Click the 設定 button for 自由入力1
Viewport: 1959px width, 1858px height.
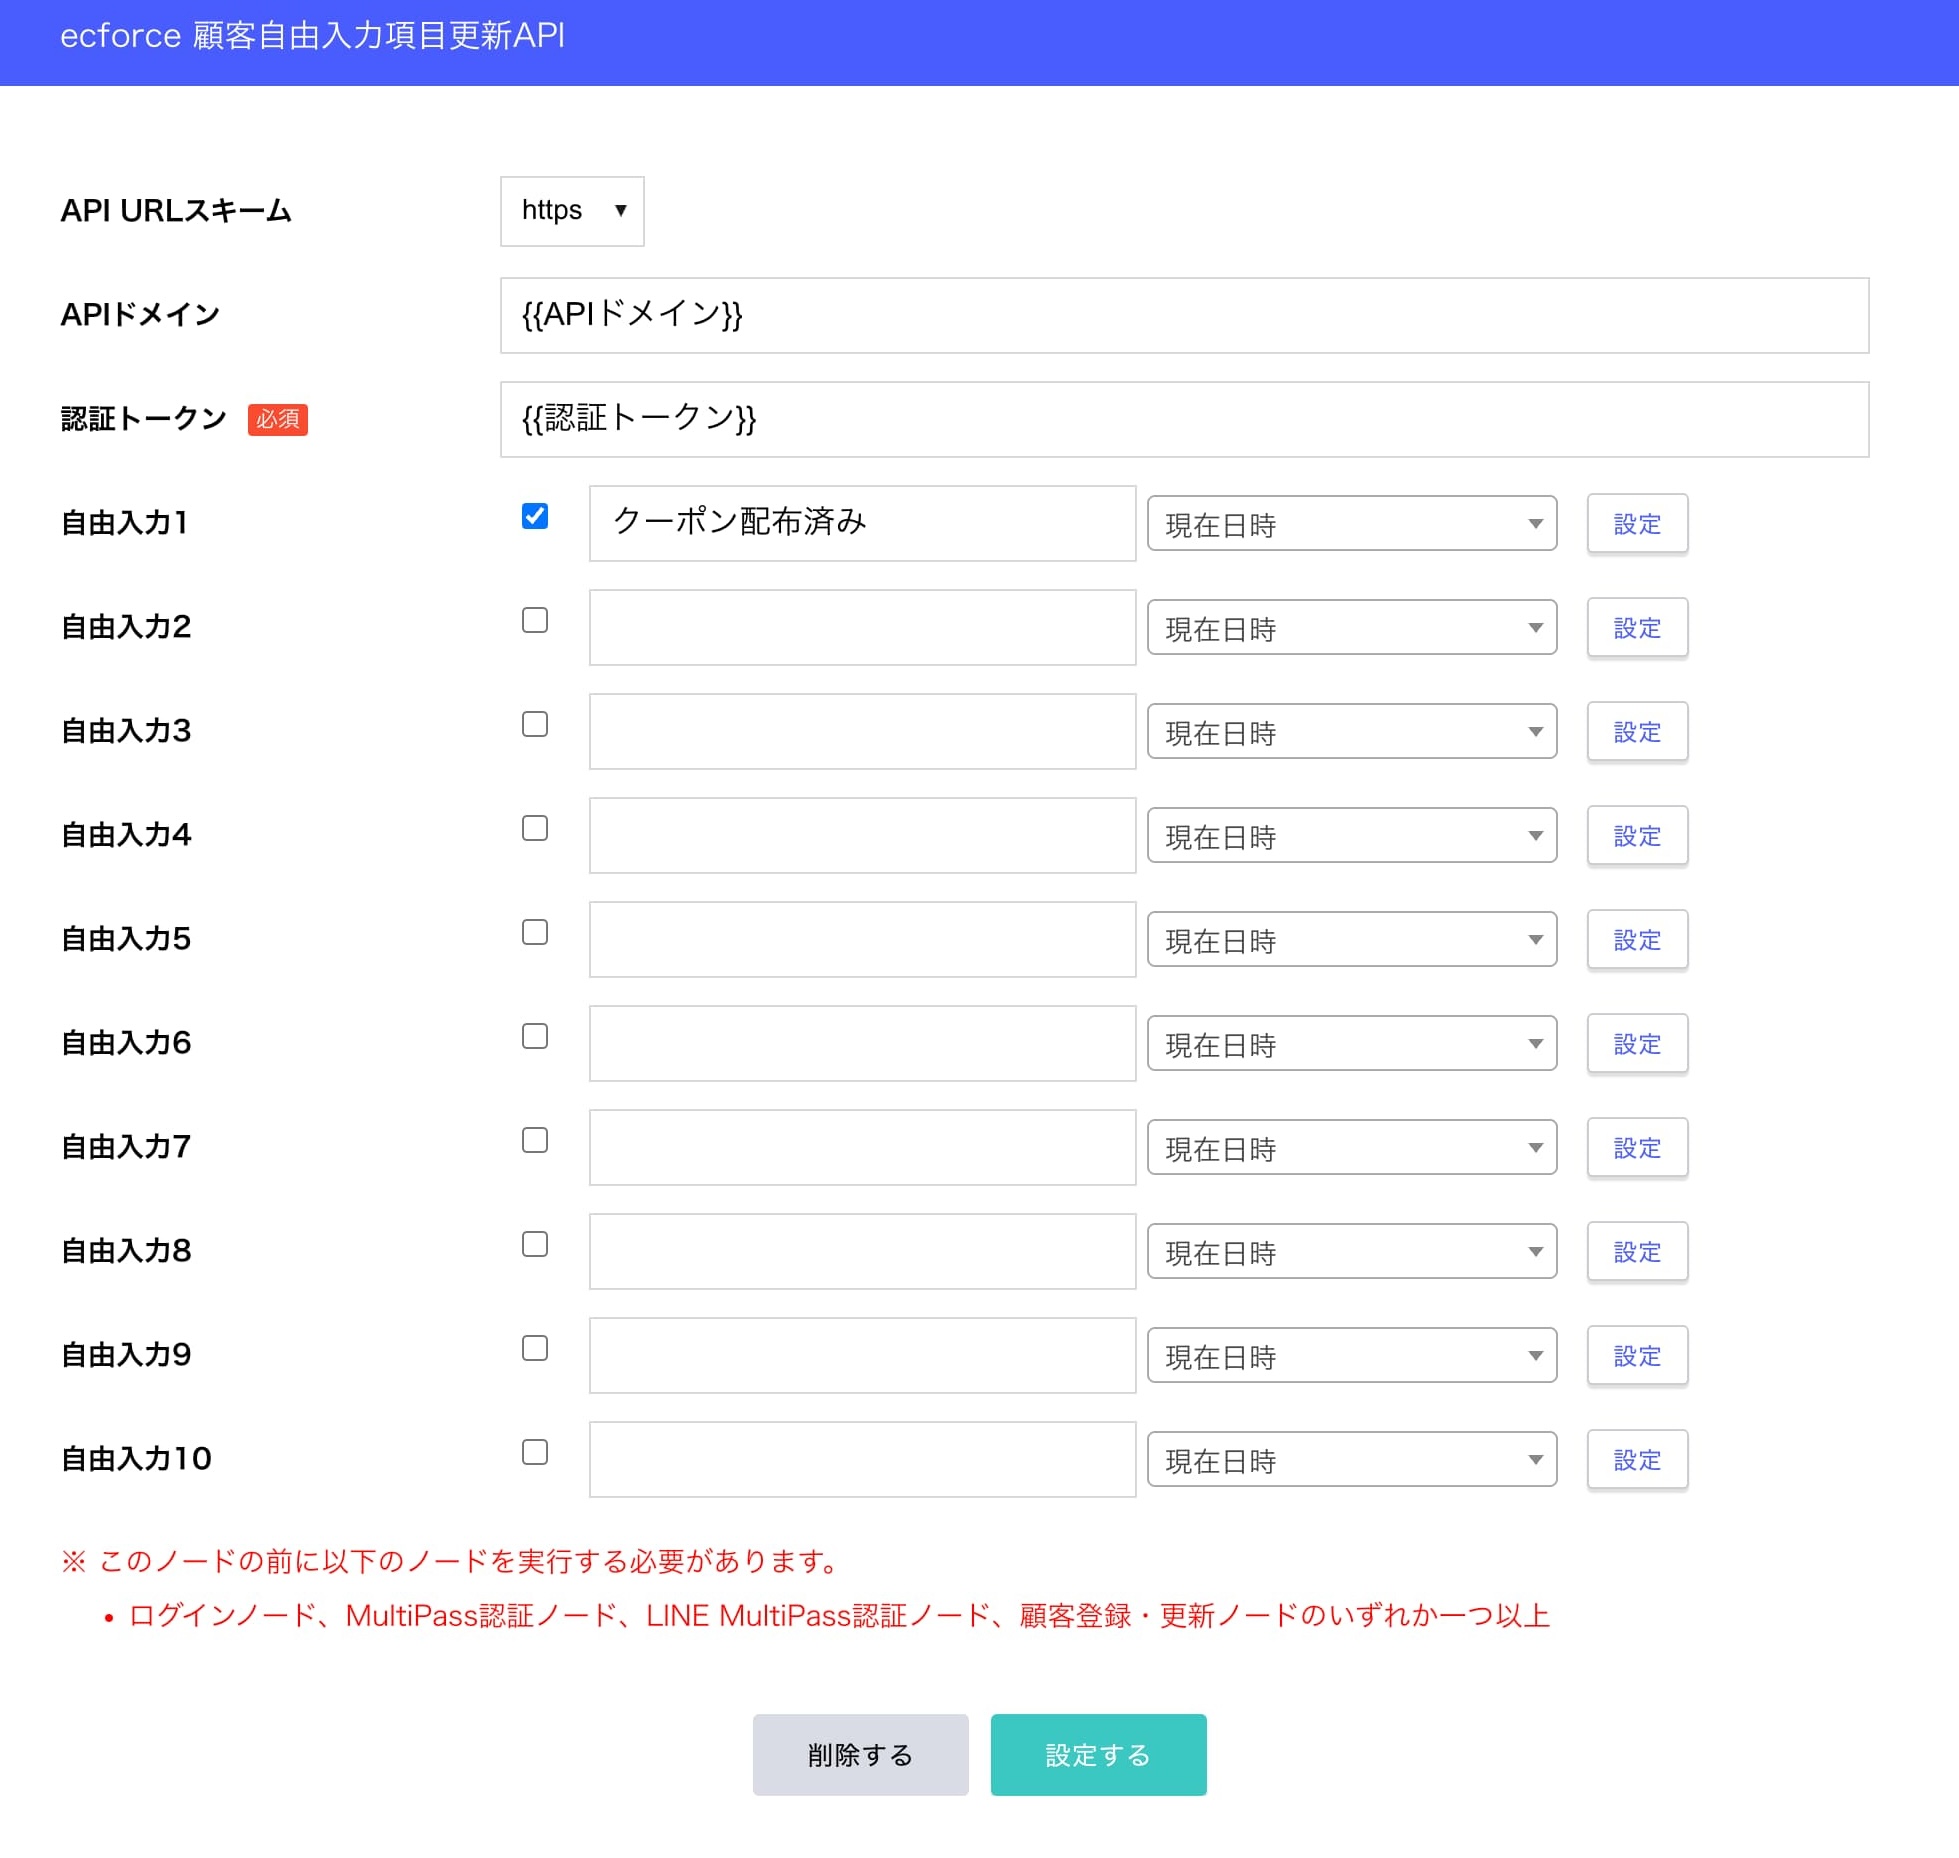pos(1637,523)
